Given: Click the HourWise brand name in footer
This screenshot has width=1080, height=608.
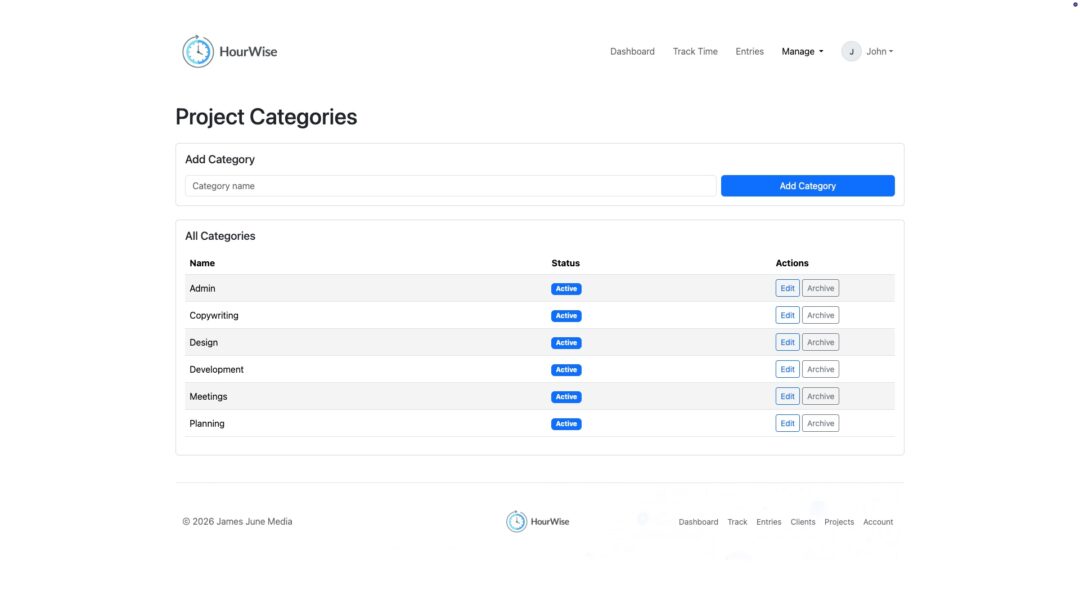Looking at the screenshot, I should [550, 522].
